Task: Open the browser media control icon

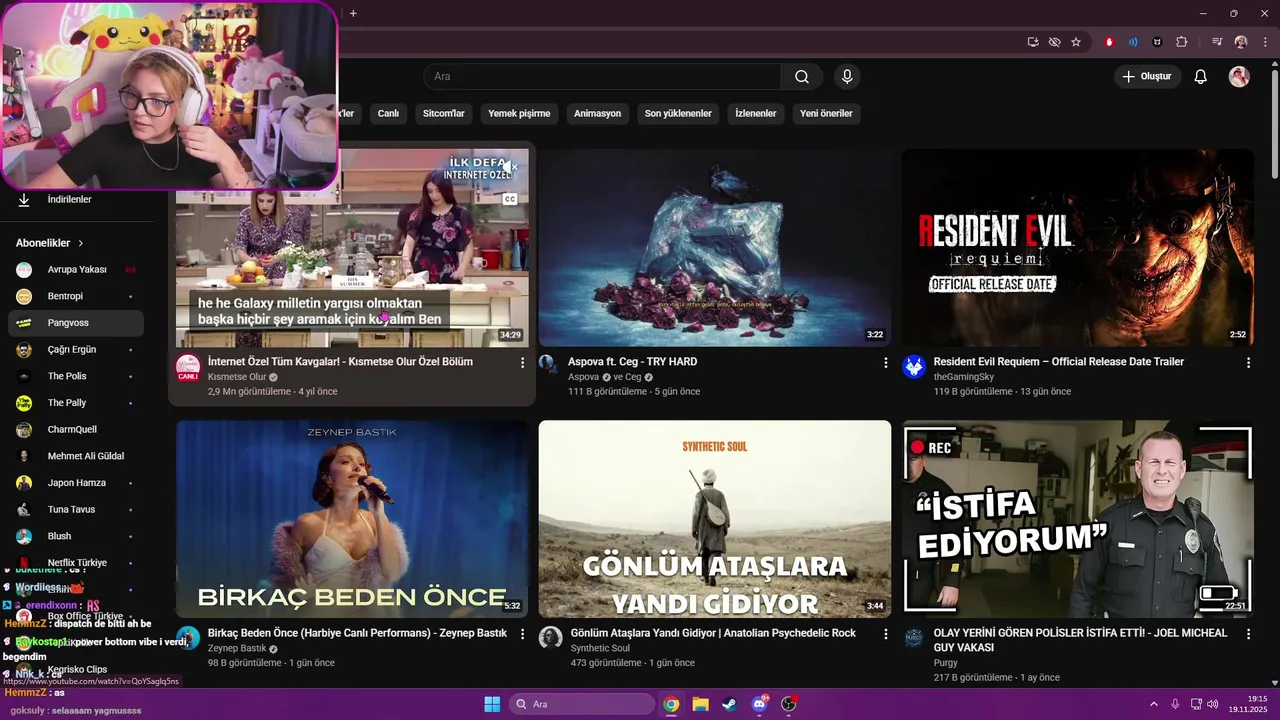Action: click(1217, 42)
